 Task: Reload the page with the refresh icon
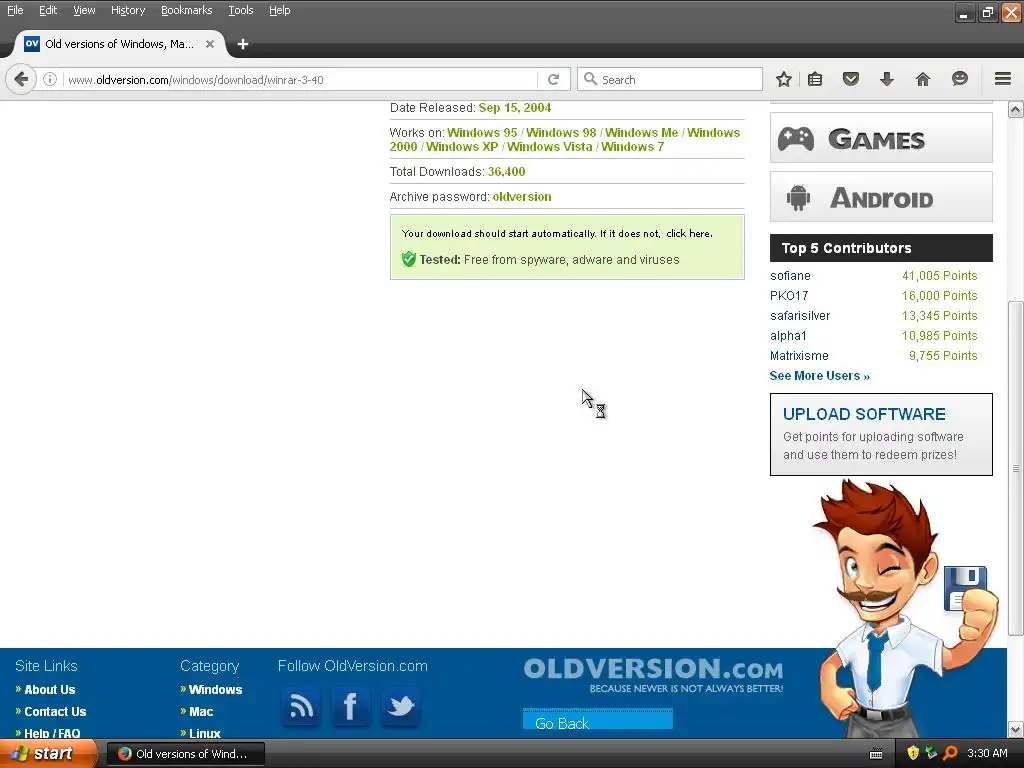553,80
